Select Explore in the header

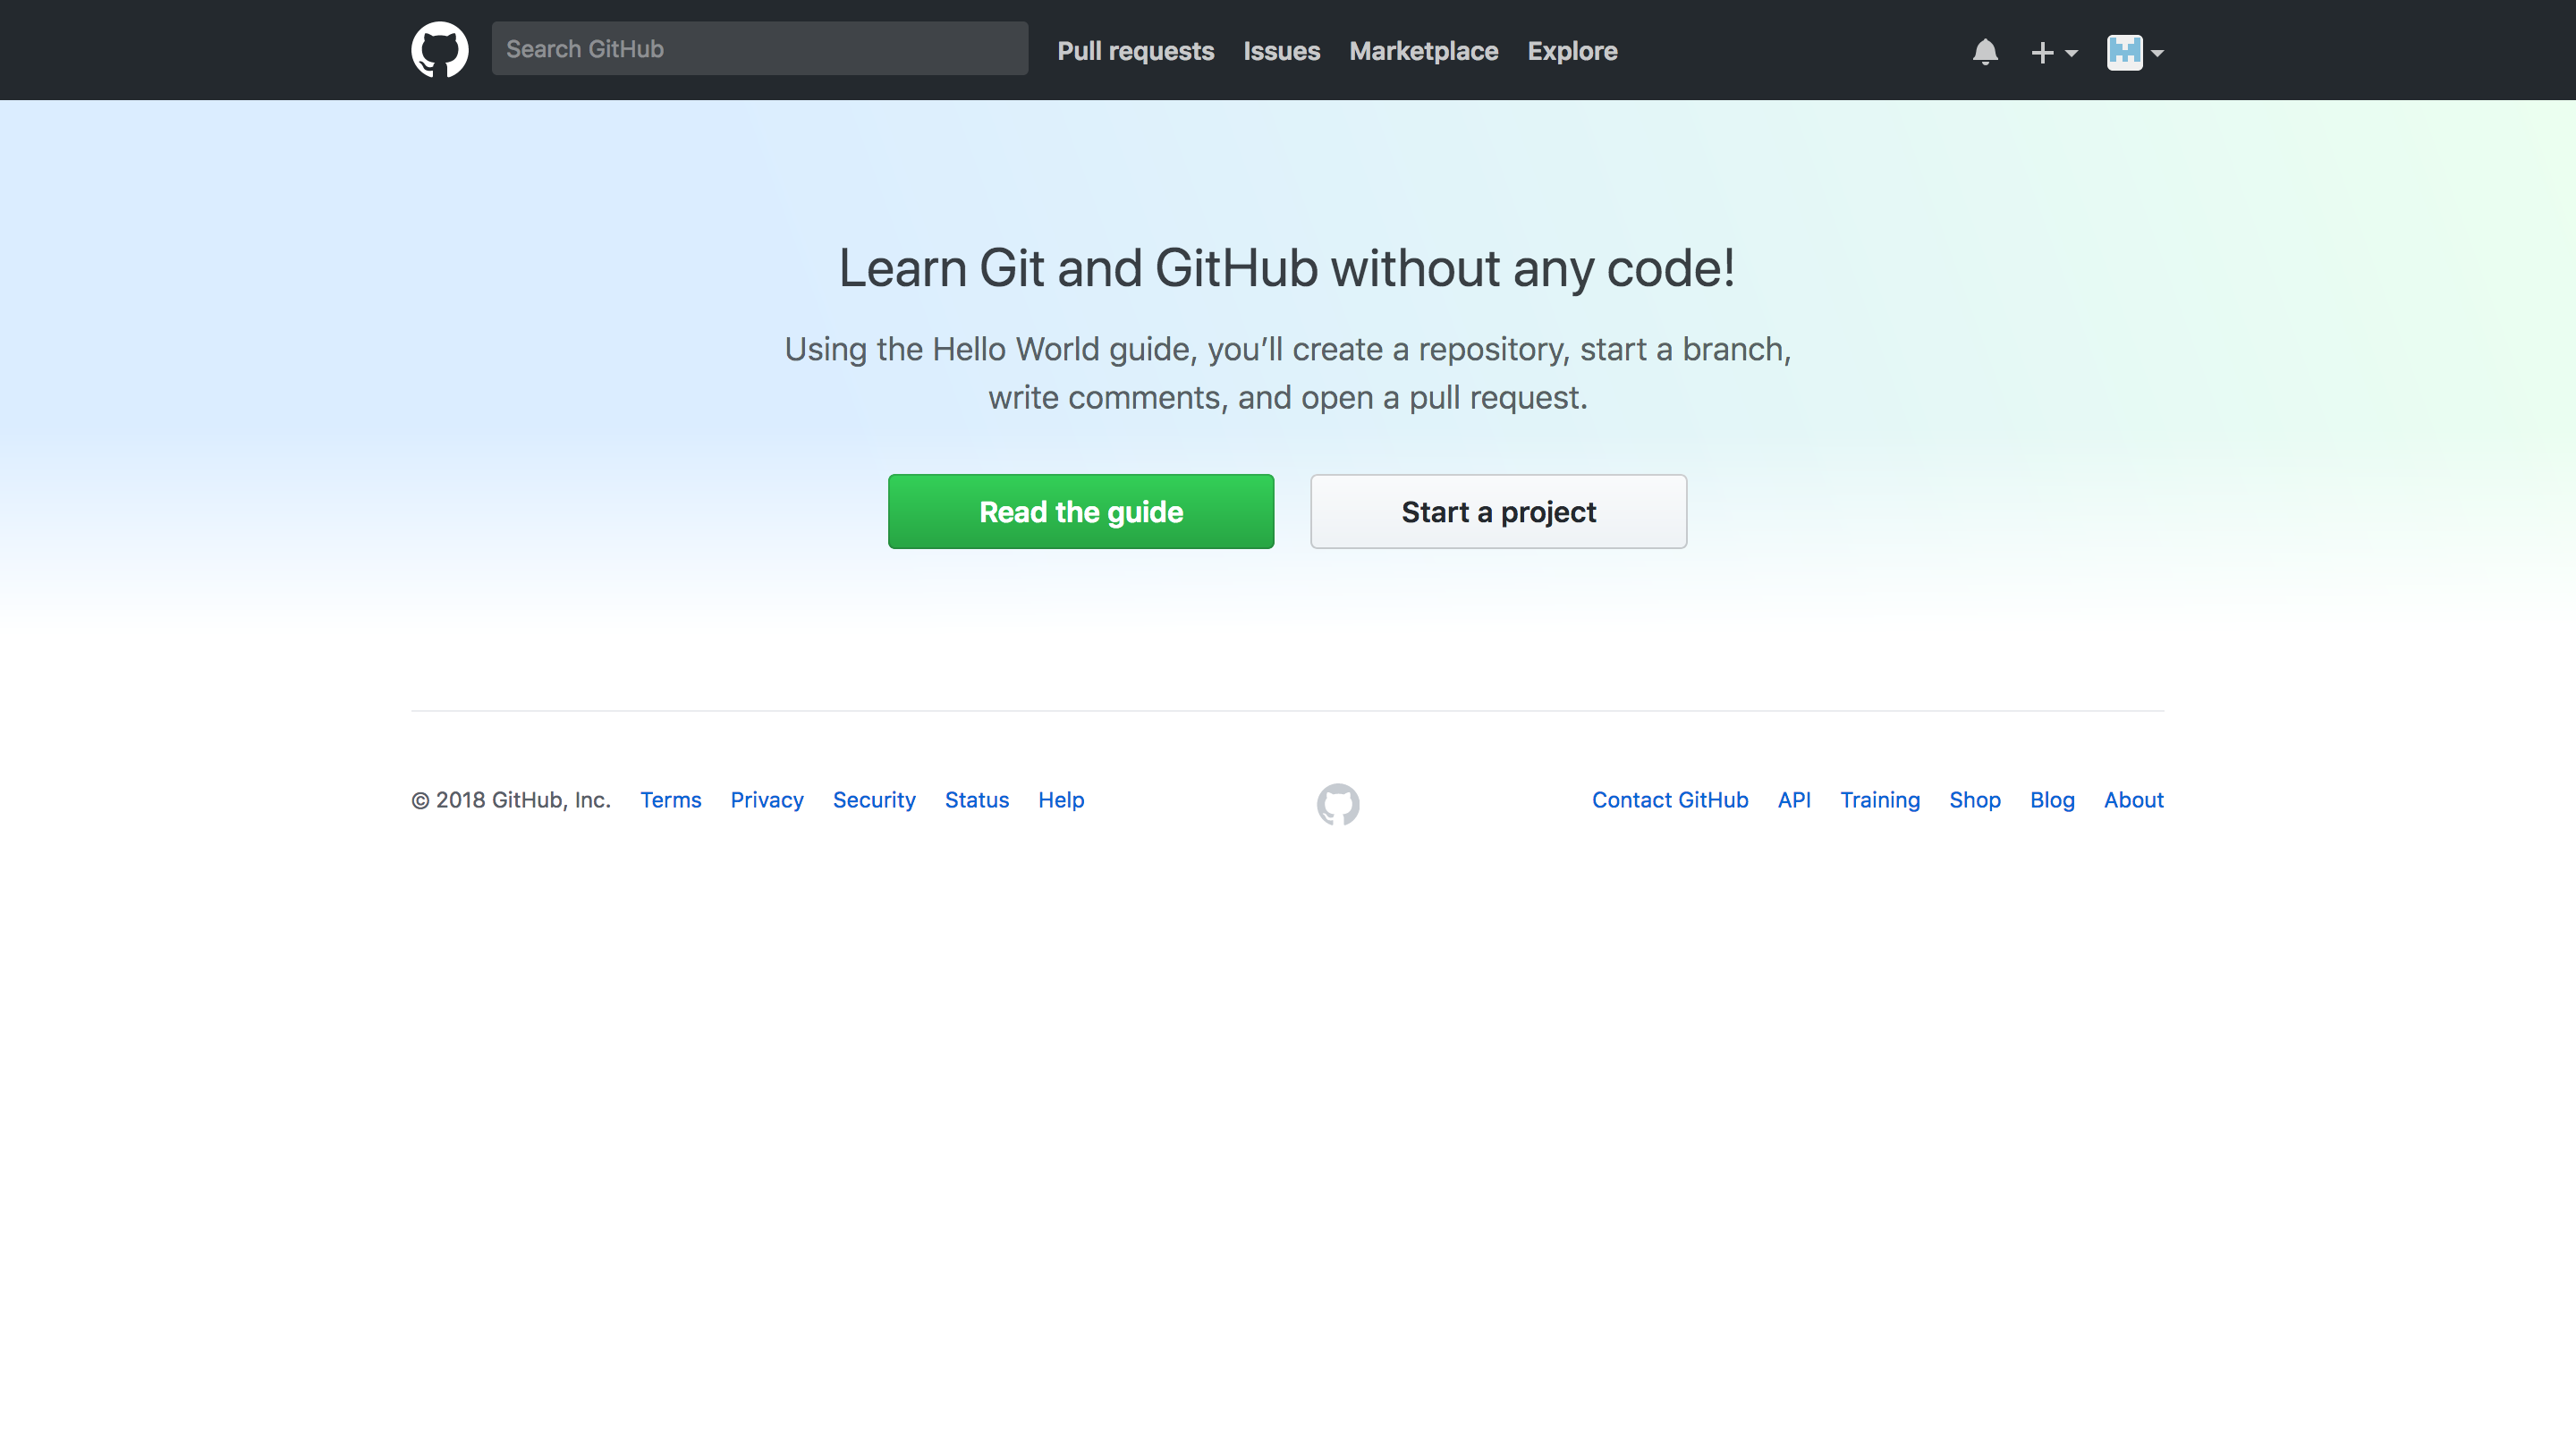click(1572, 51)
